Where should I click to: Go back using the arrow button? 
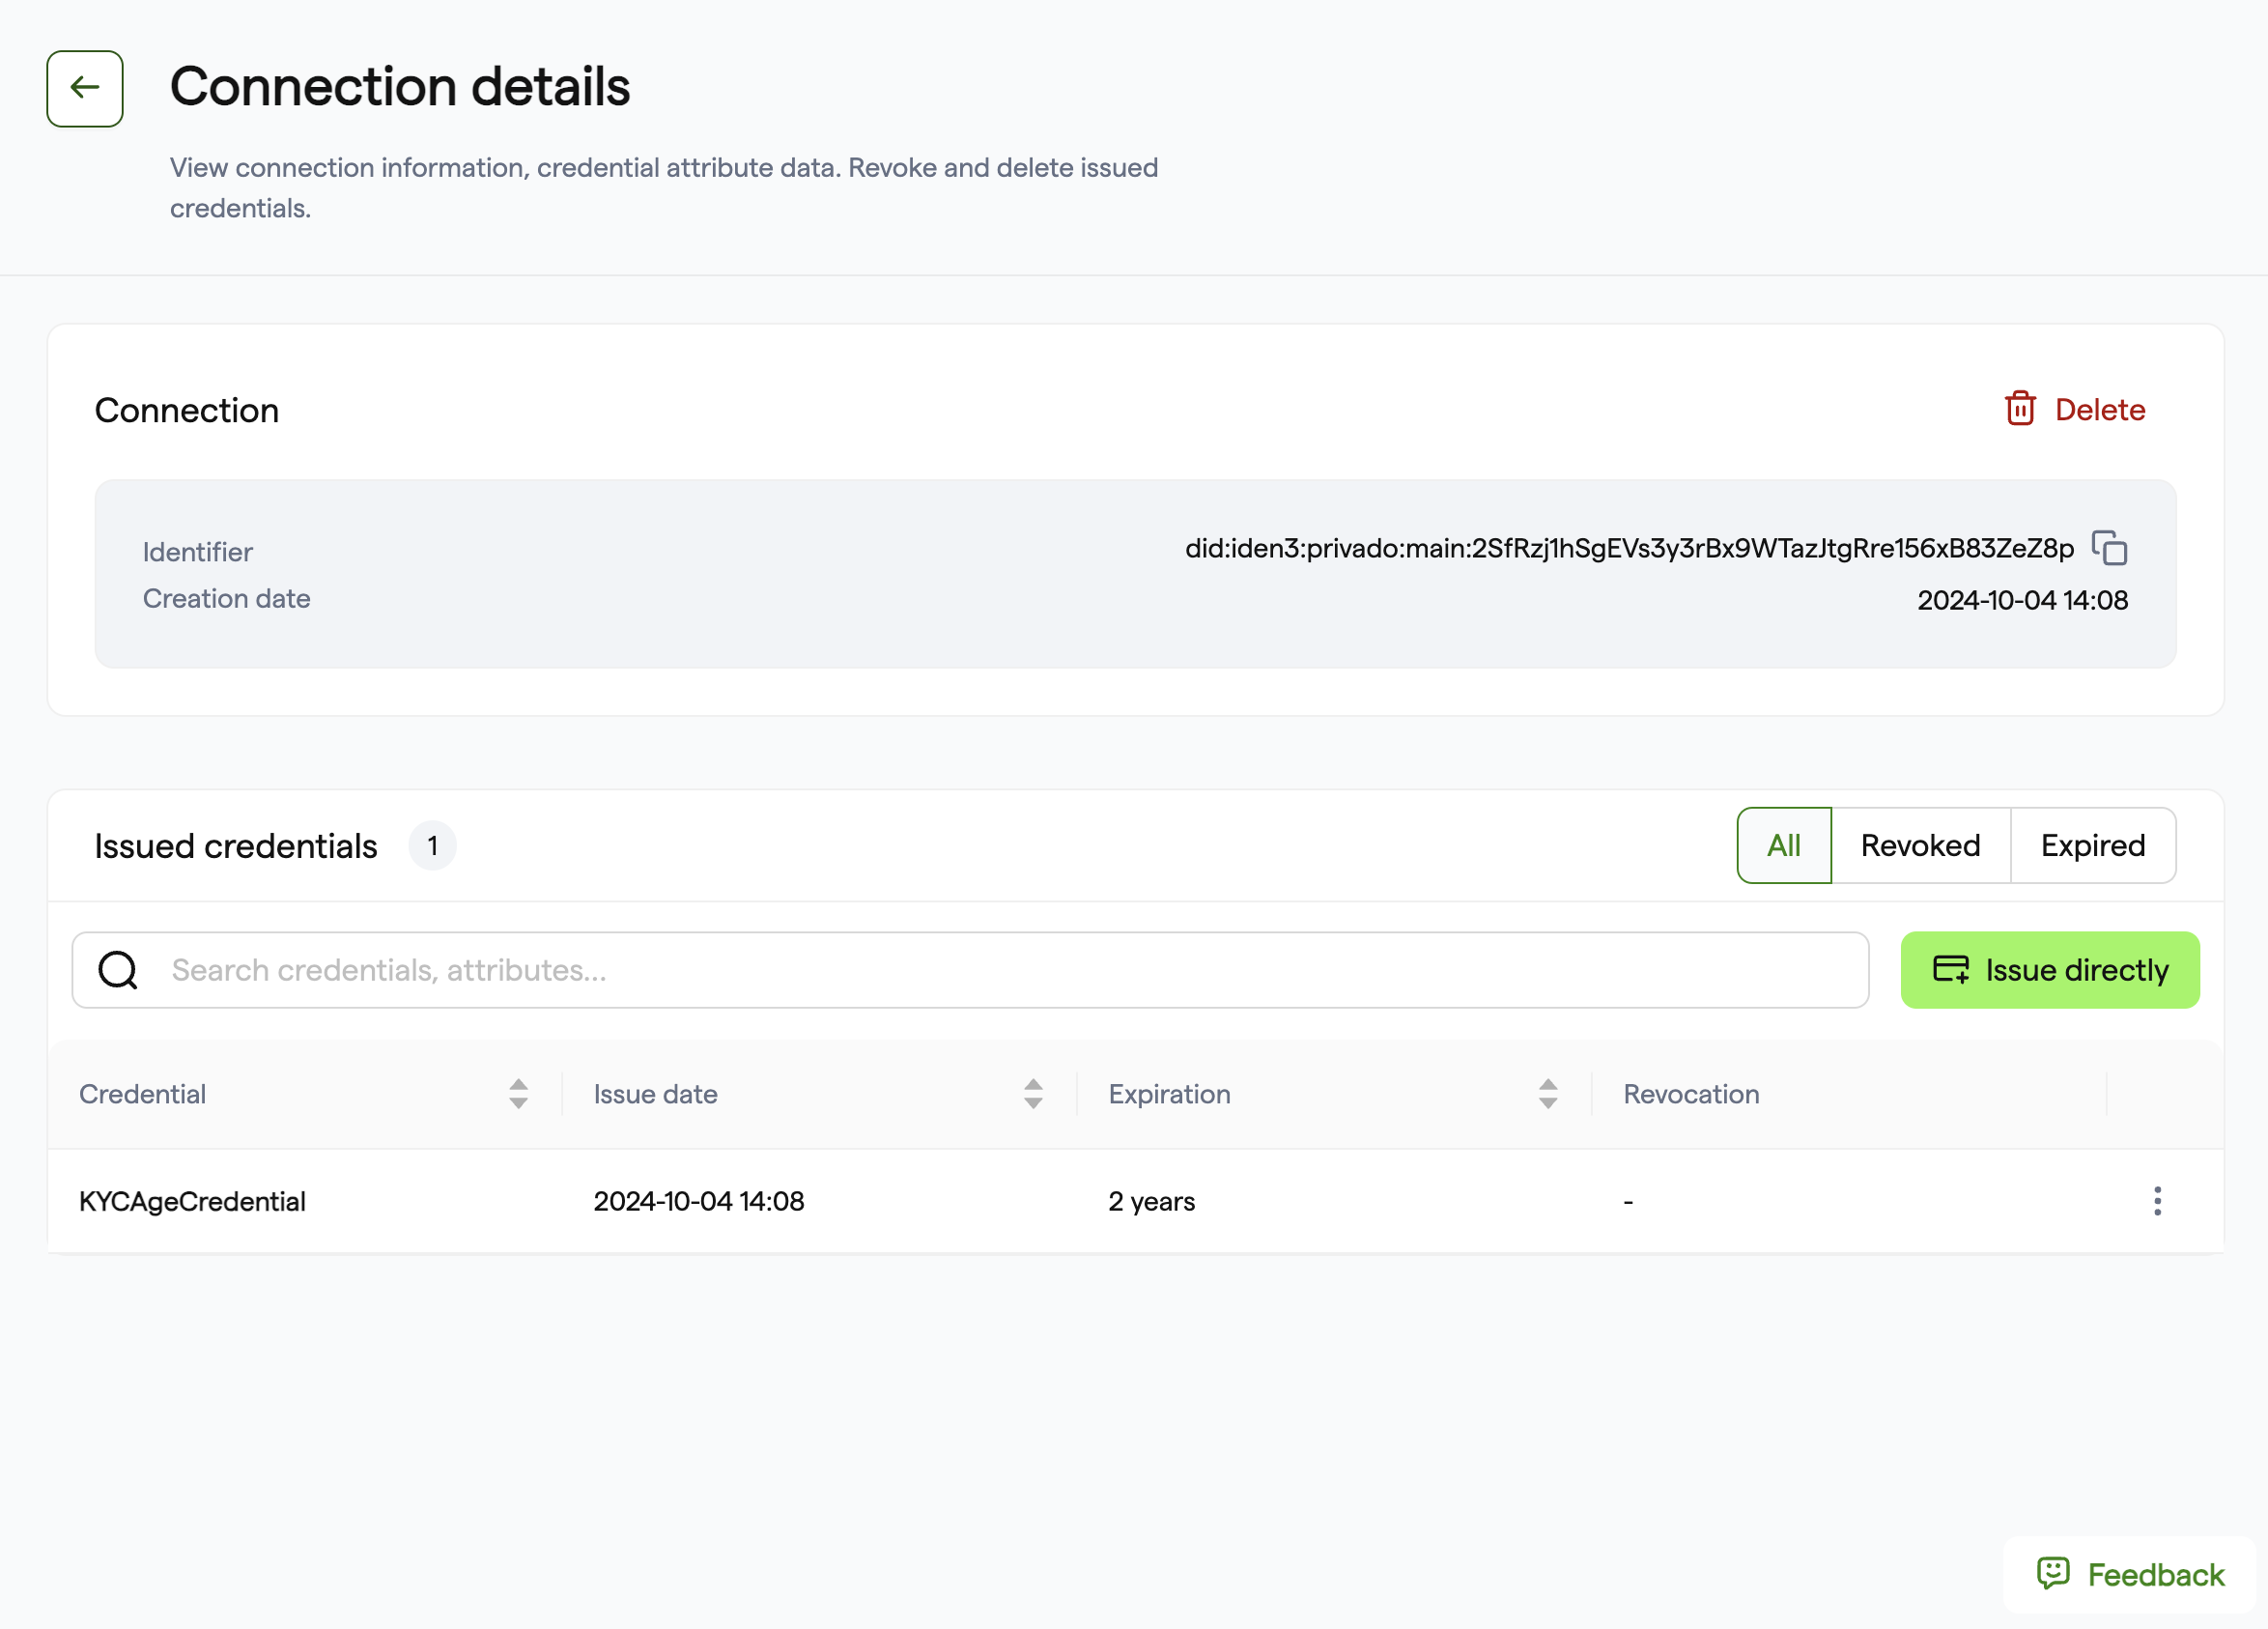tap(85, 89)
